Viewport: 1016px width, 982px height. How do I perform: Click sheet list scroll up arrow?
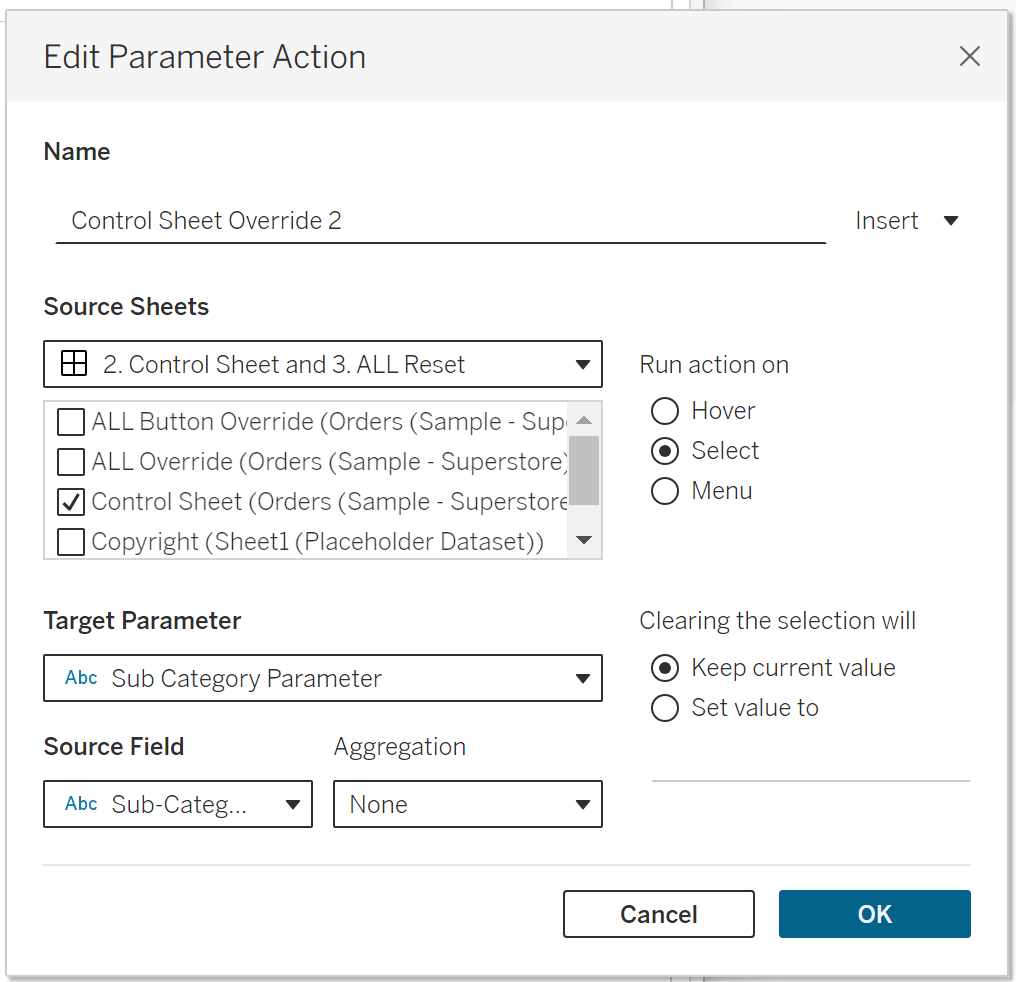tap(584, 420)
